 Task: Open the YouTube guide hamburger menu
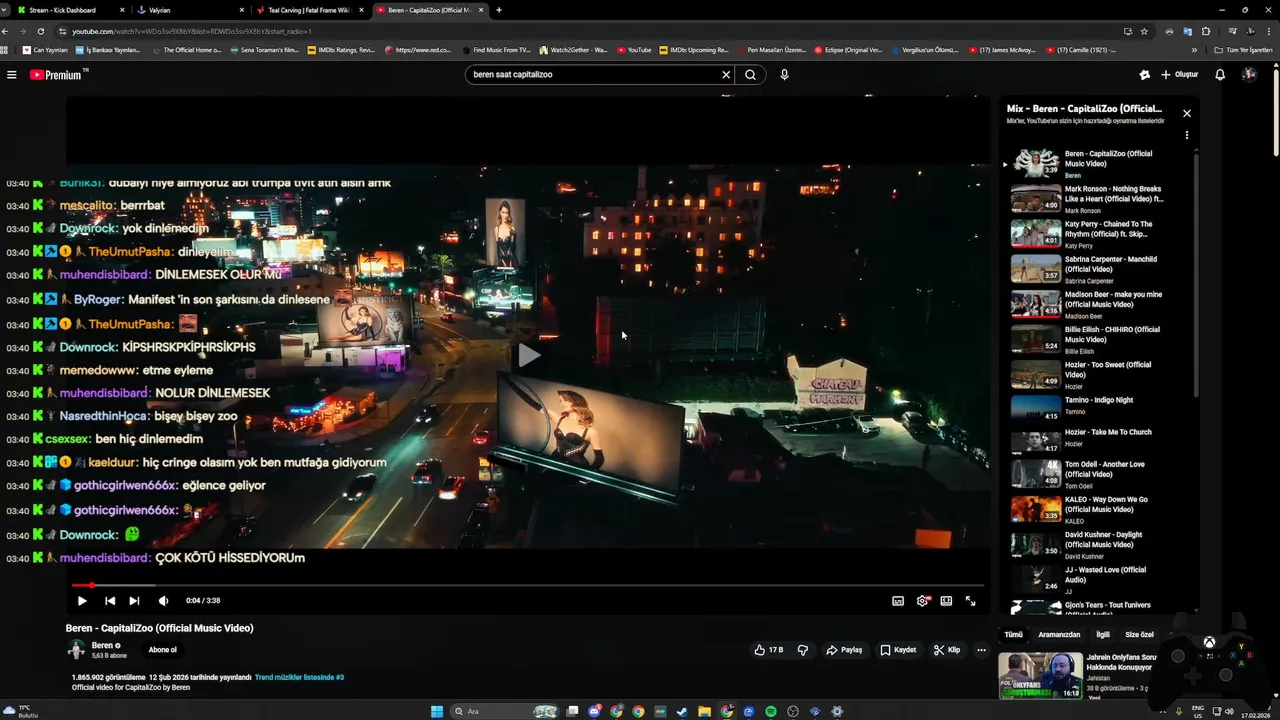coord(12,75)
